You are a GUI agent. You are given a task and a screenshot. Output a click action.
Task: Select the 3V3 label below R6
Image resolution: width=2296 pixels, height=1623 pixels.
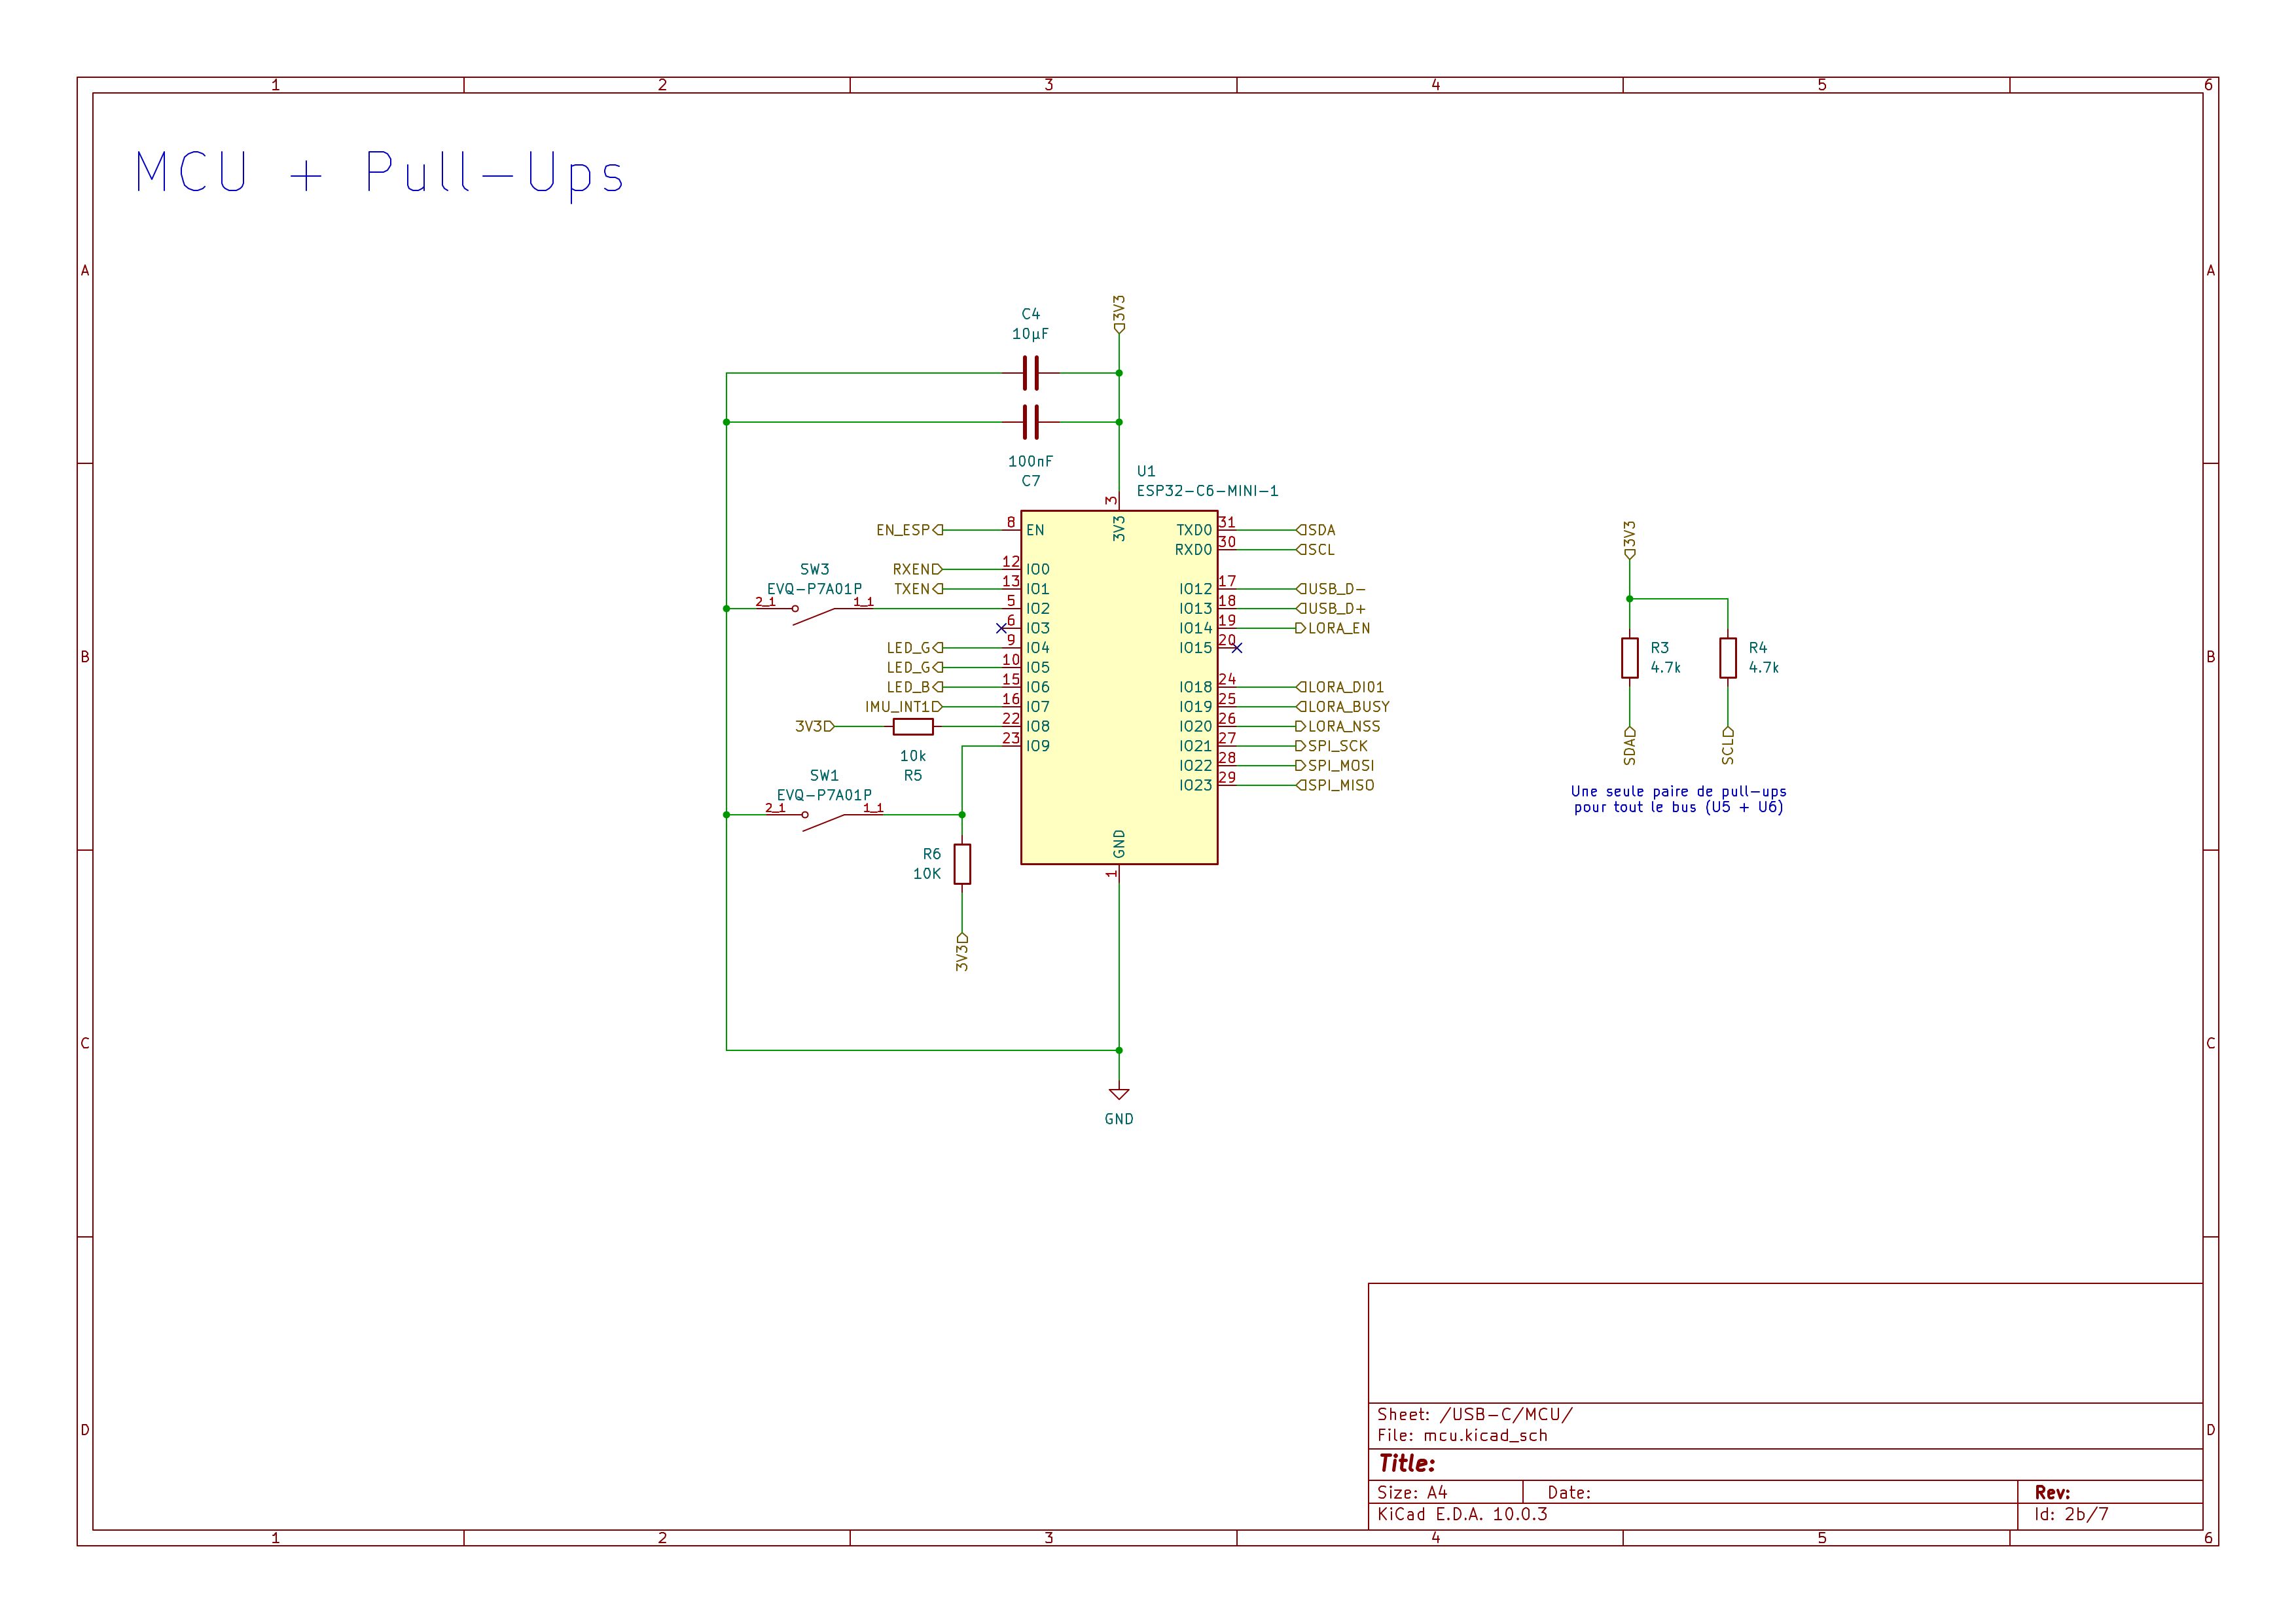click(x=962, y=952)
